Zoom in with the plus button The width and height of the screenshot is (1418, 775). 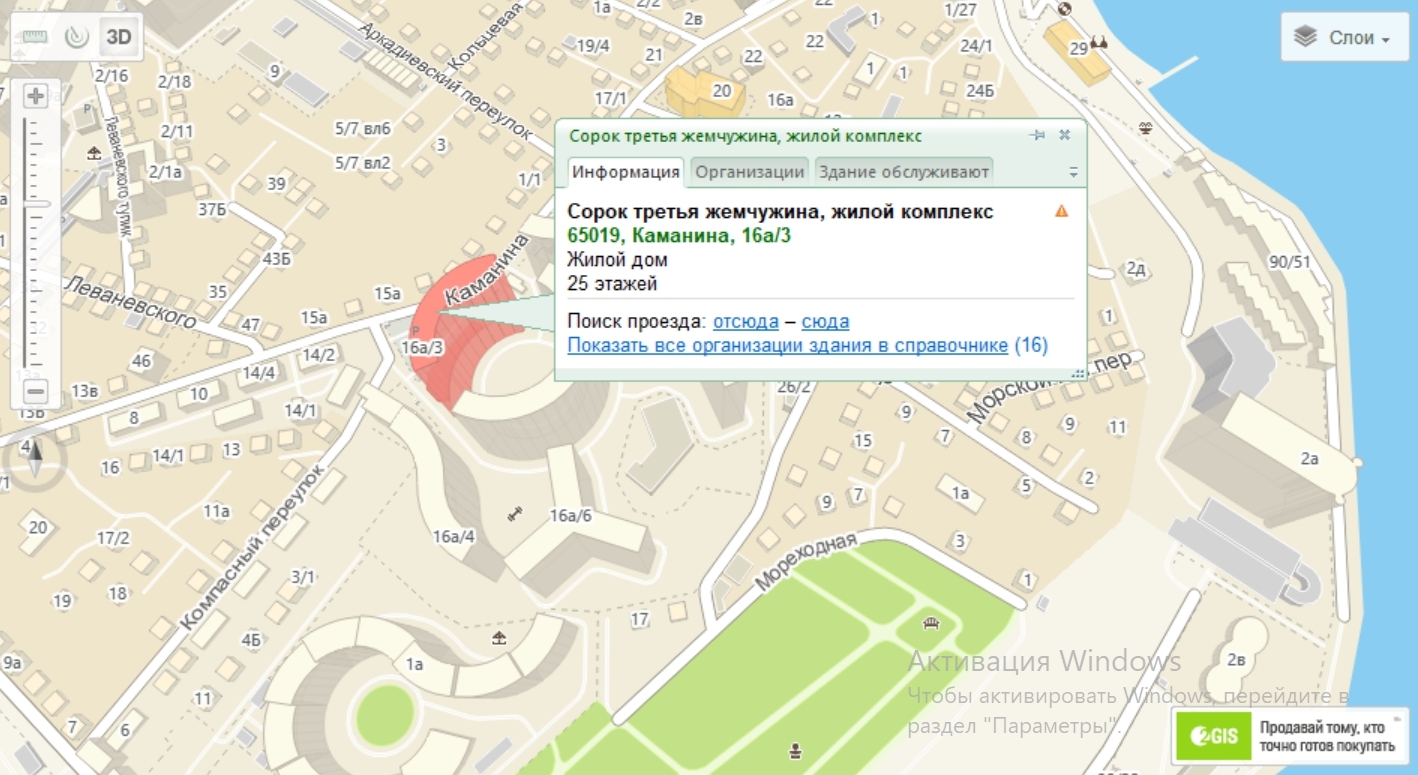(36, 97)
